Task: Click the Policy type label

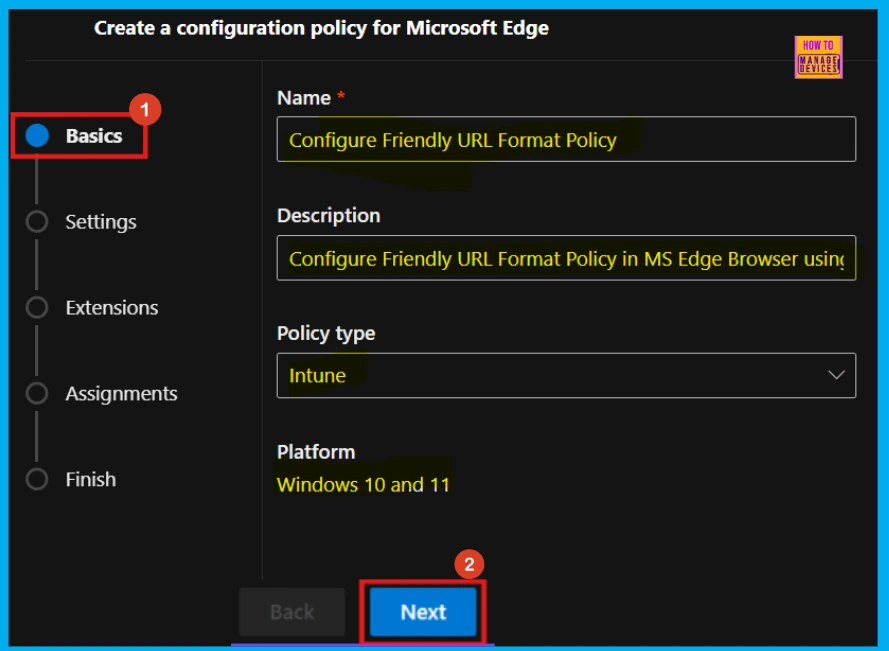Action: click(326, 333)
